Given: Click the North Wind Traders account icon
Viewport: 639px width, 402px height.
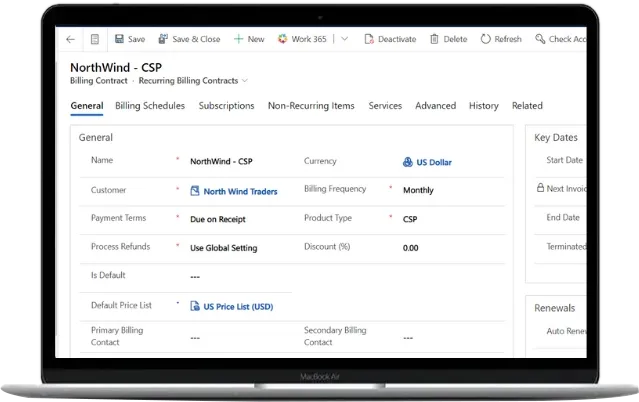Looking at the screenshot, I should 195,191.
